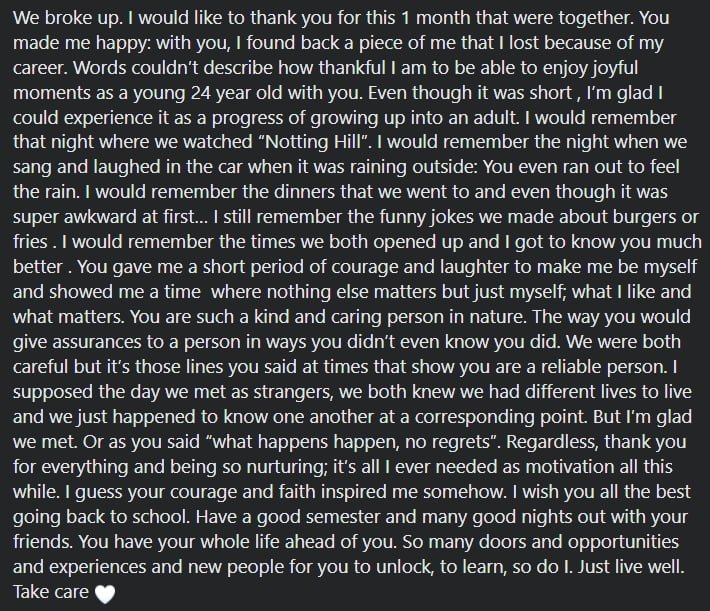Click the phrase "burgers or" in the post
Viewport: 710px width, 611px height.
click(656, 217)
